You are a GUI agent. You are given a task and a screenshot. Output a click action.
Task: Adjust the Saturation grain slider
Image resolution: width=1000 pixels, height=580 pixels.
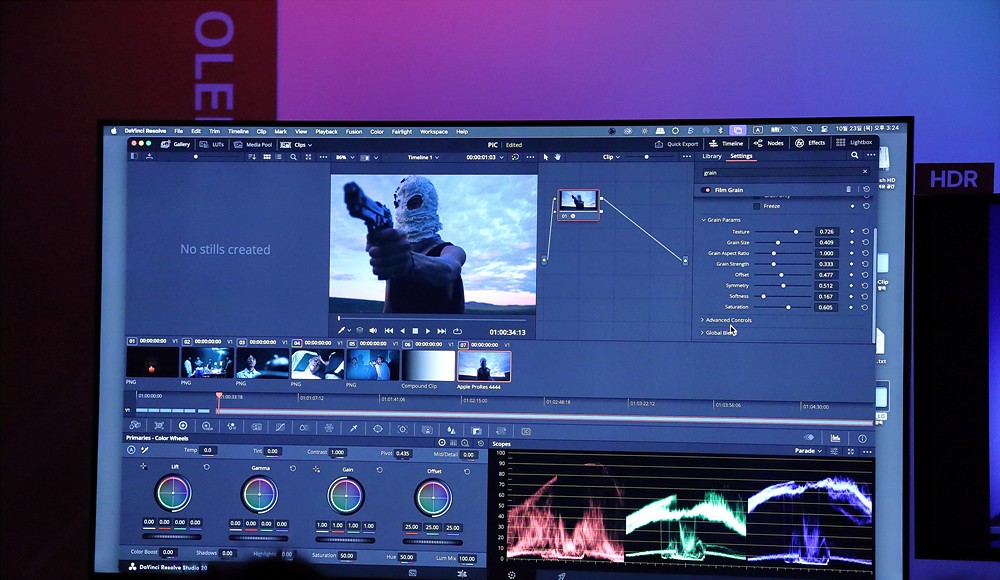[787, 307]
